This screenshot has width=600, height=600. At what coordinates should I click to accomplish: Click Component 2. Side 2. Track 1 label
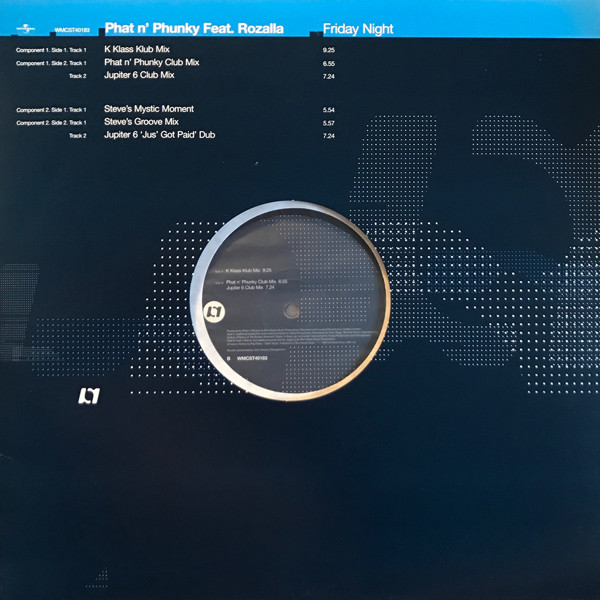point(54,122)
